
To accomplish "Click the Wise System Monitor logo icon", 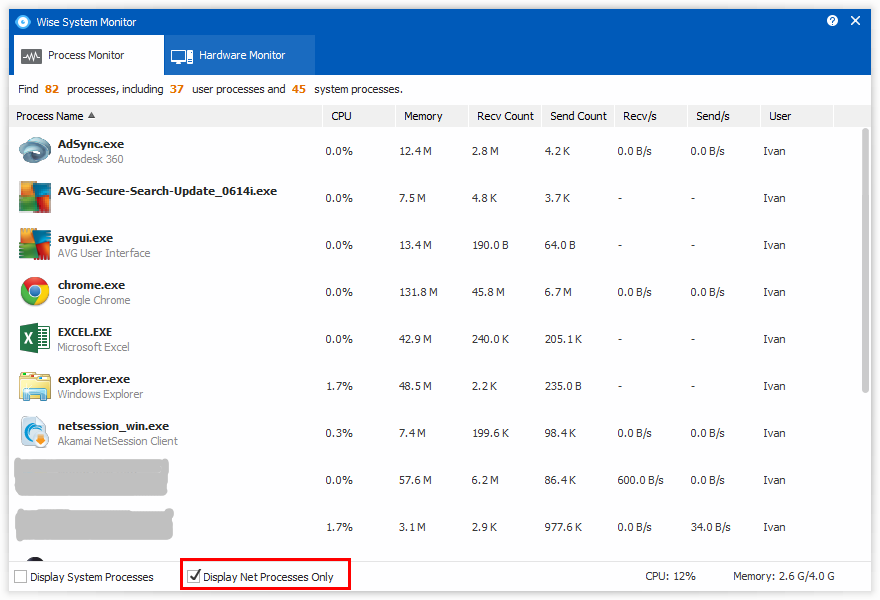I will pos(23,22).
